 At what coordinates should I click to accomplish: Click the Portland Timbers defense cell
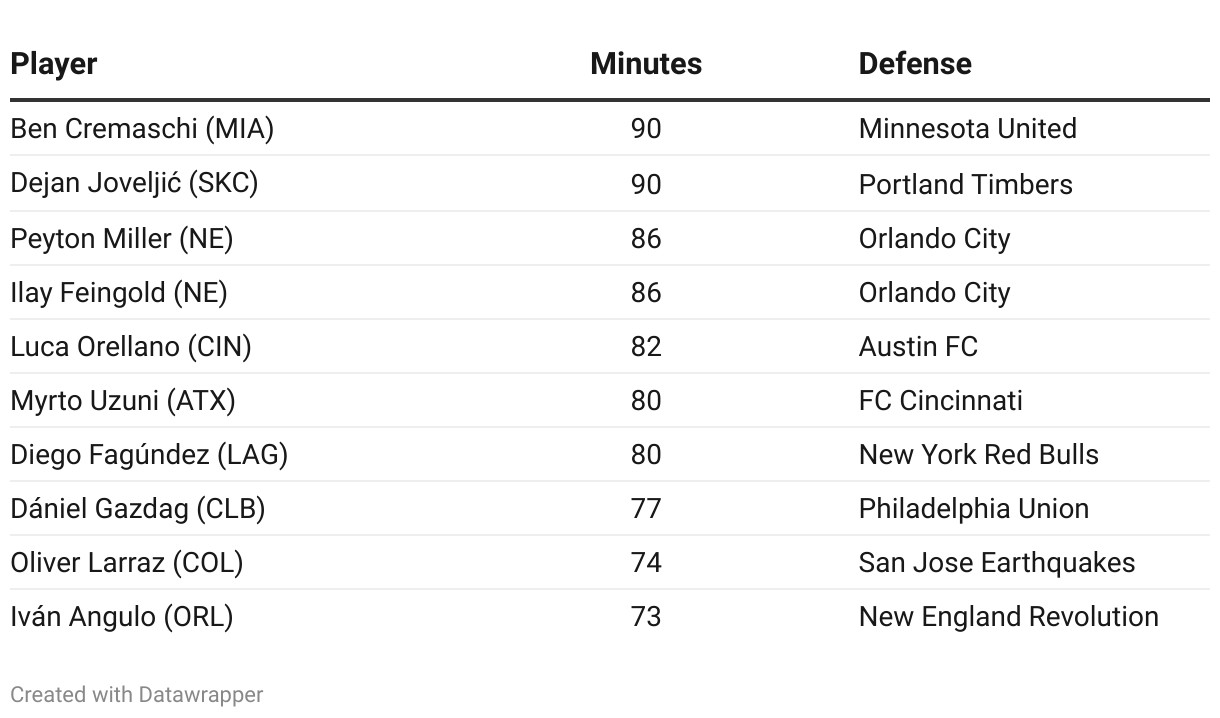965,184
